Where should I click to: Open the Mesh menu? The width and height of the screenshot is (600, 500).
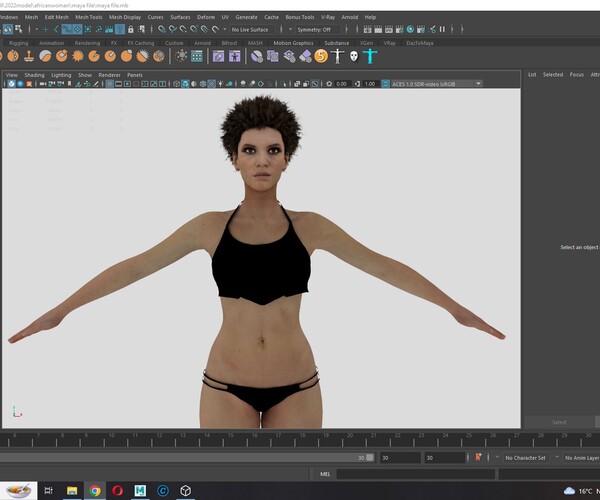click(31, 17)
